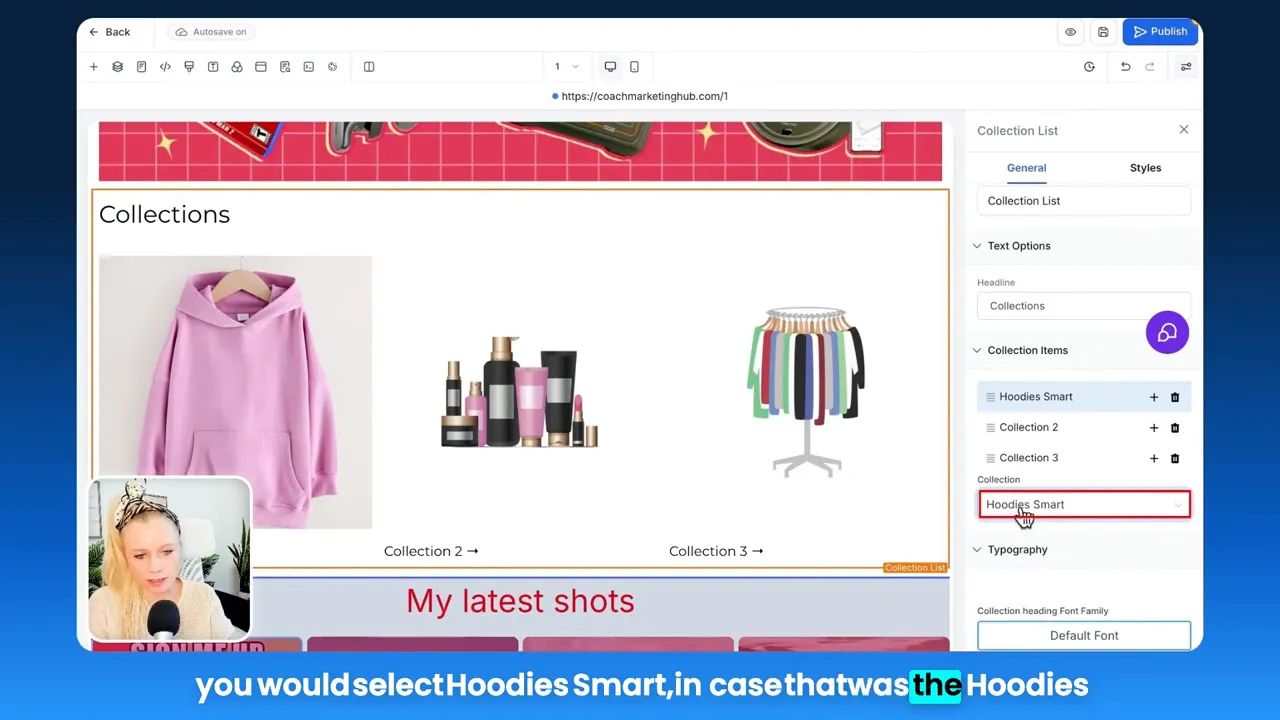Open the pages document icon in toolbar

141,67
